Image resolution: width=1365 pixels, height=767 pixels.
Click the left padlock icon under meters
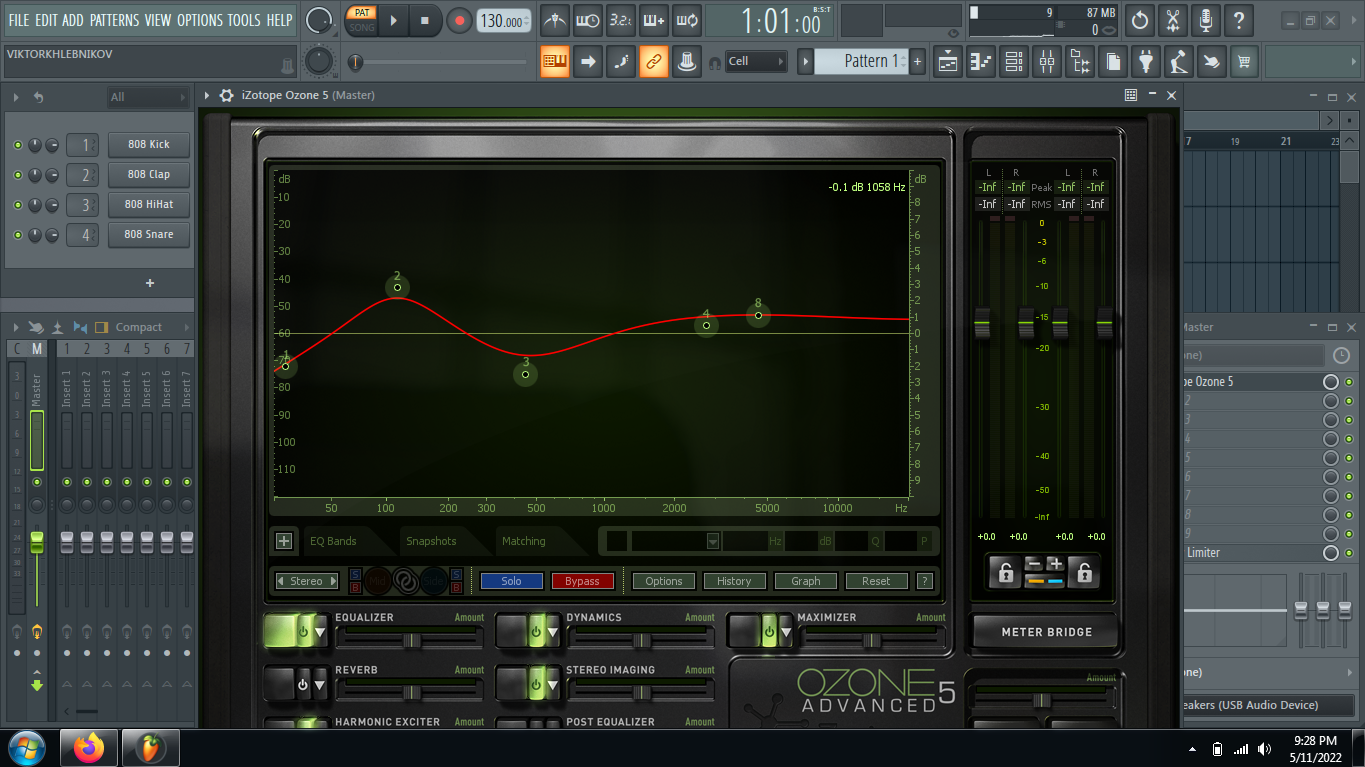pyautogui.click(x=1004, y=573)
